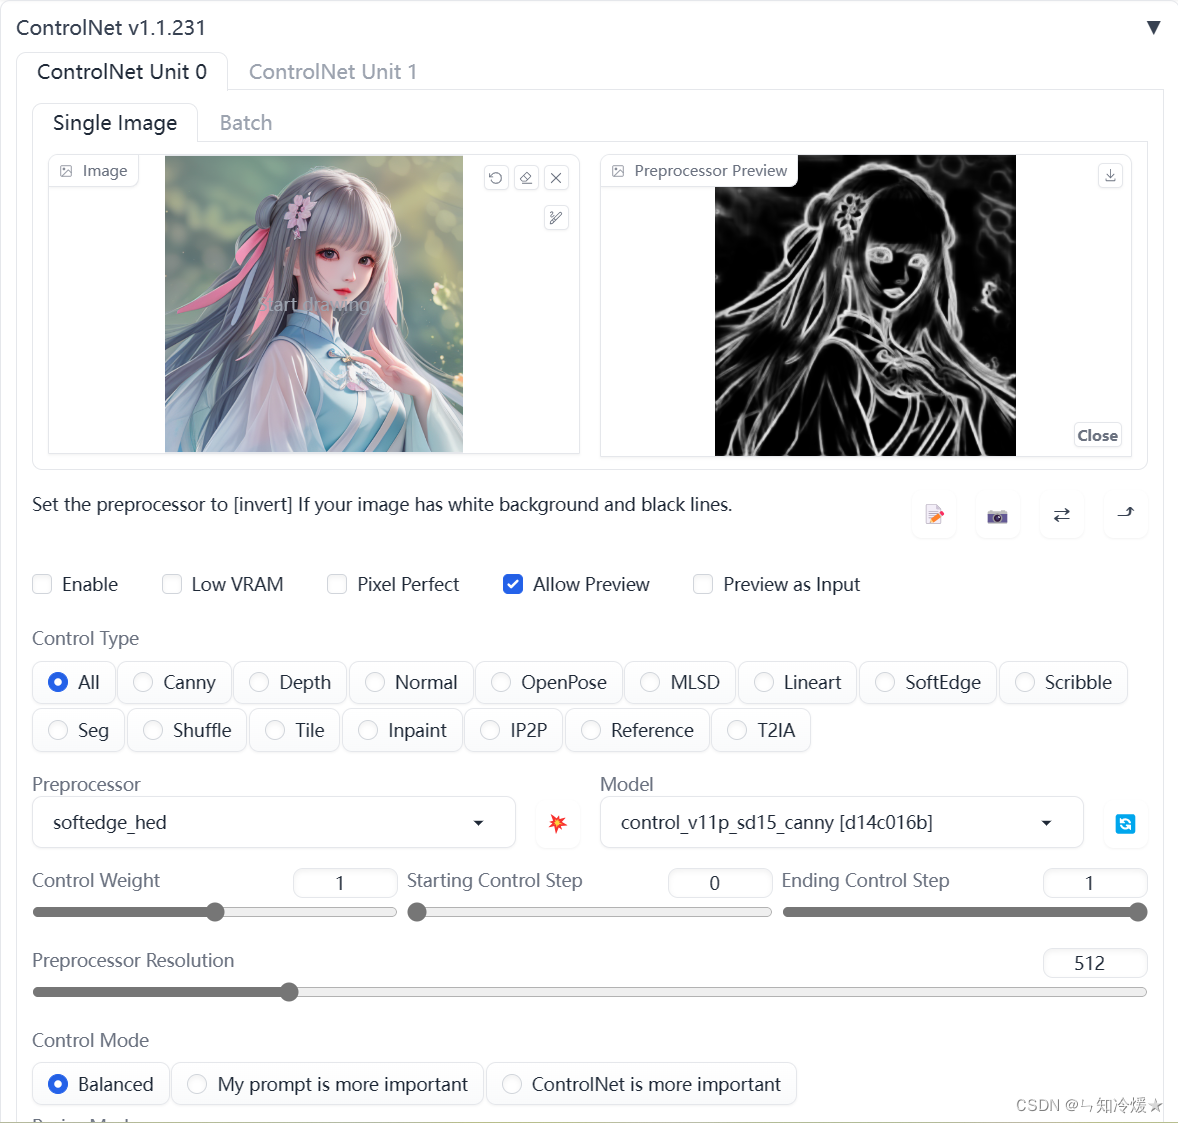
Task: Click the Ending Control Step value field
Action: [x=1095, y=883]
